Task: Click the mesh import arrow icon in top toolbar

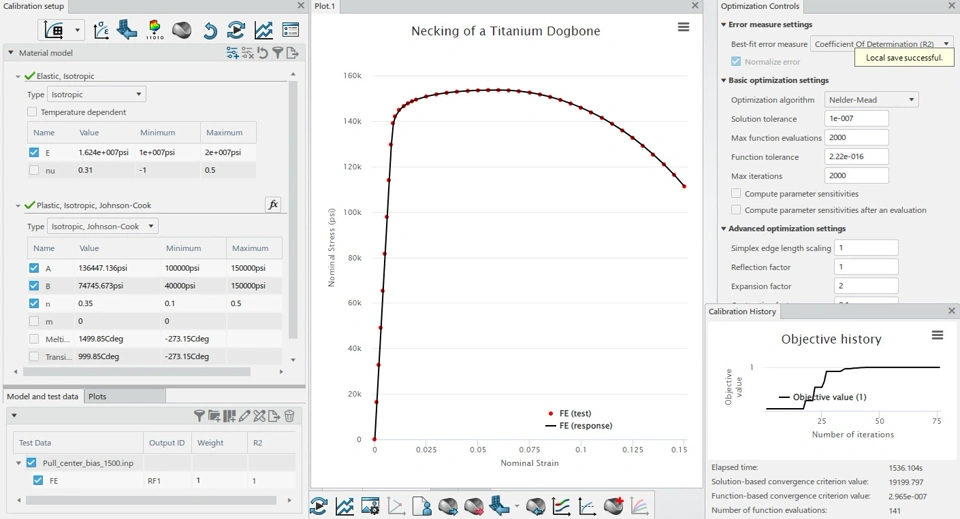Action: click(x=127, y=29)
